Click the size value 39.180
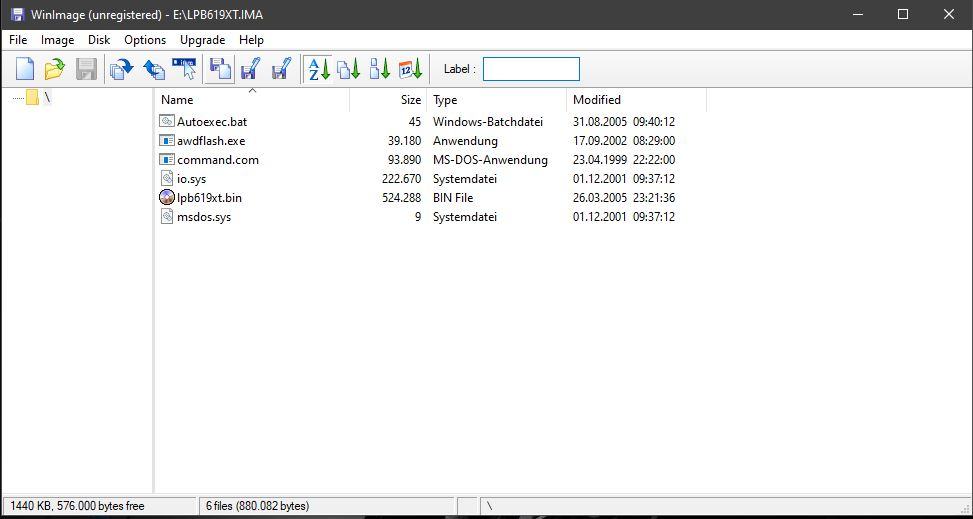Viewport: 973px width, 519px height. tap(405, 141)
